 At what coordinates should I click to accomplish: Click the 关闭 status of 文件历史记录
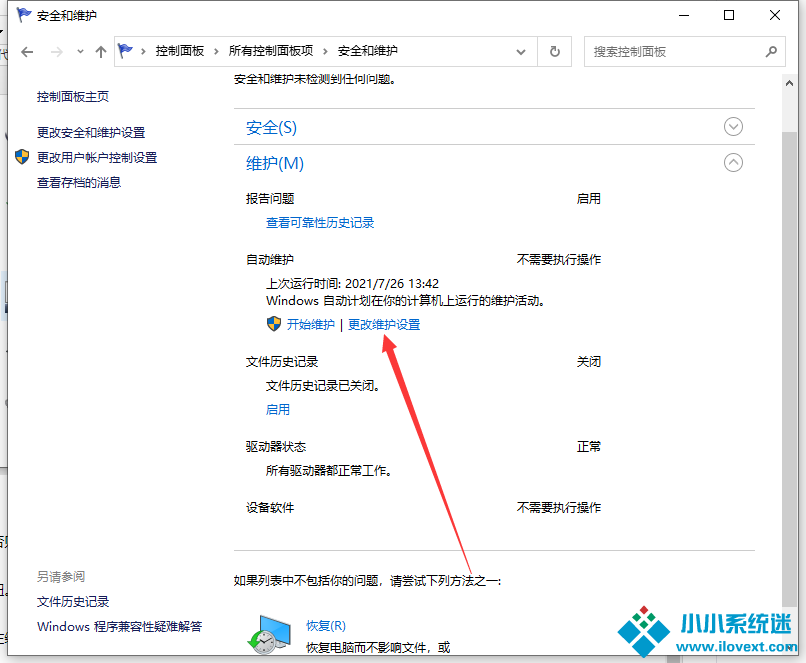tap(589, 362)
